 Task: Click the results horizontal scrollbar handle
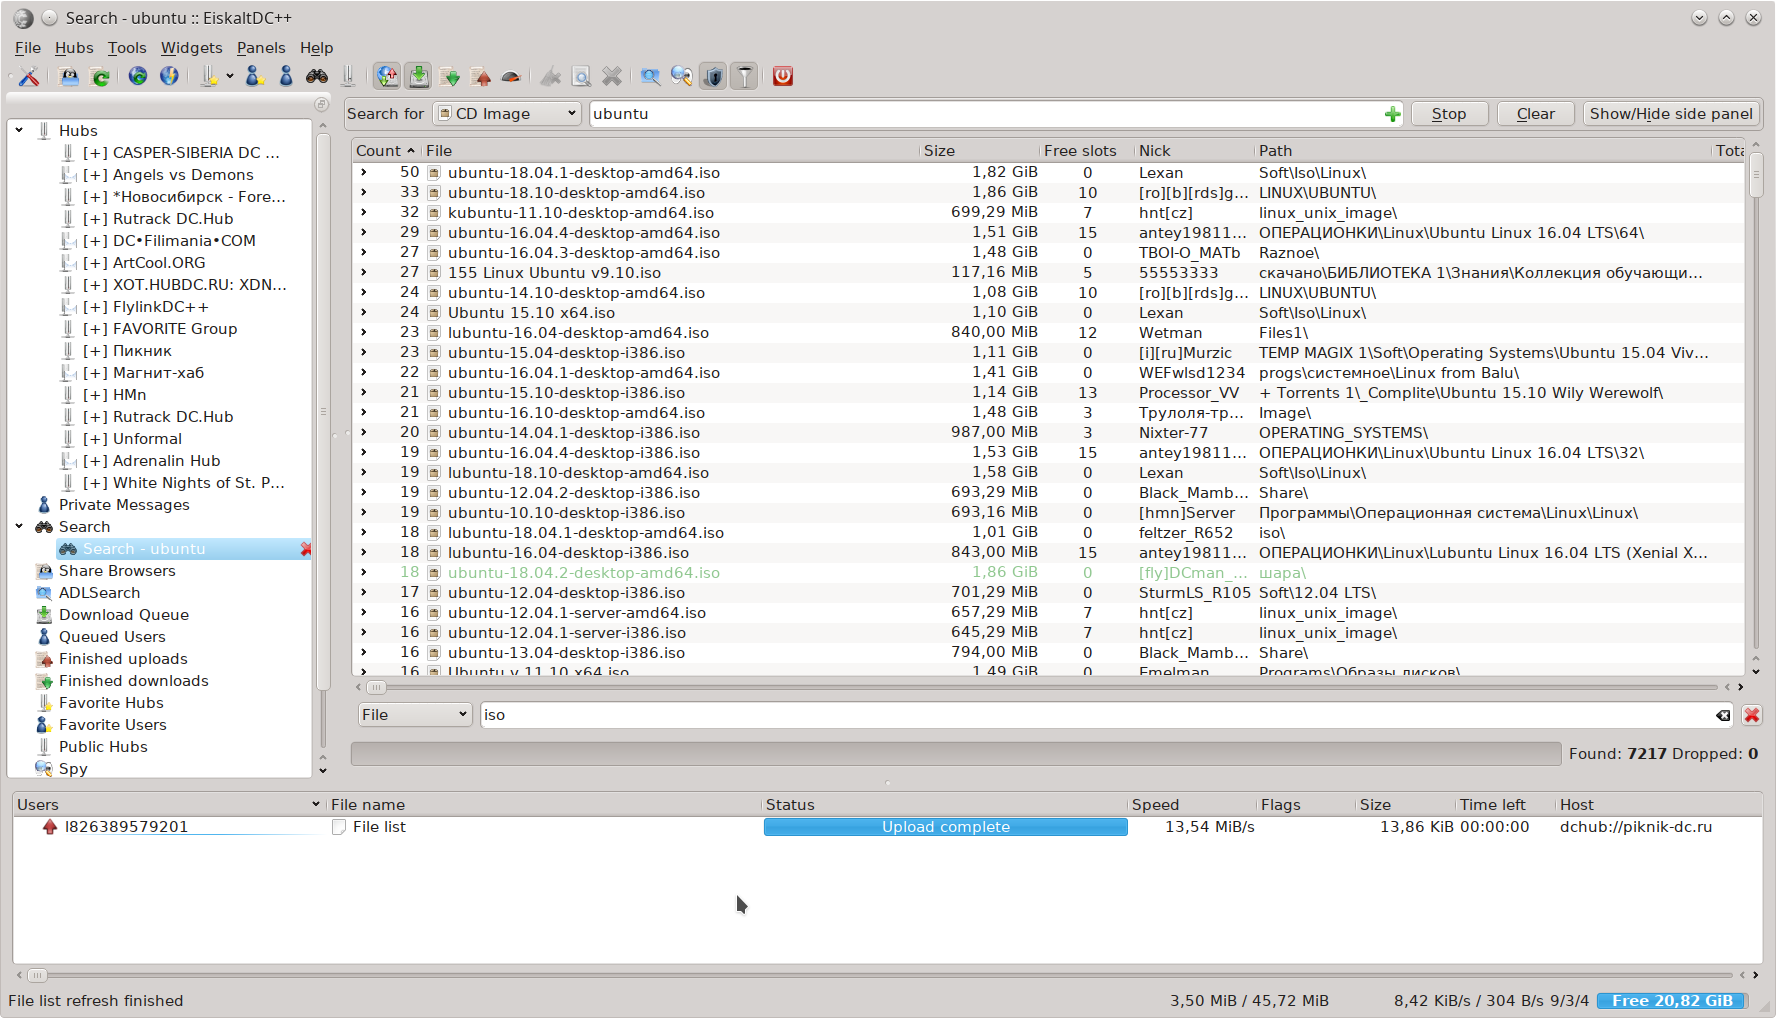(376, 687)
